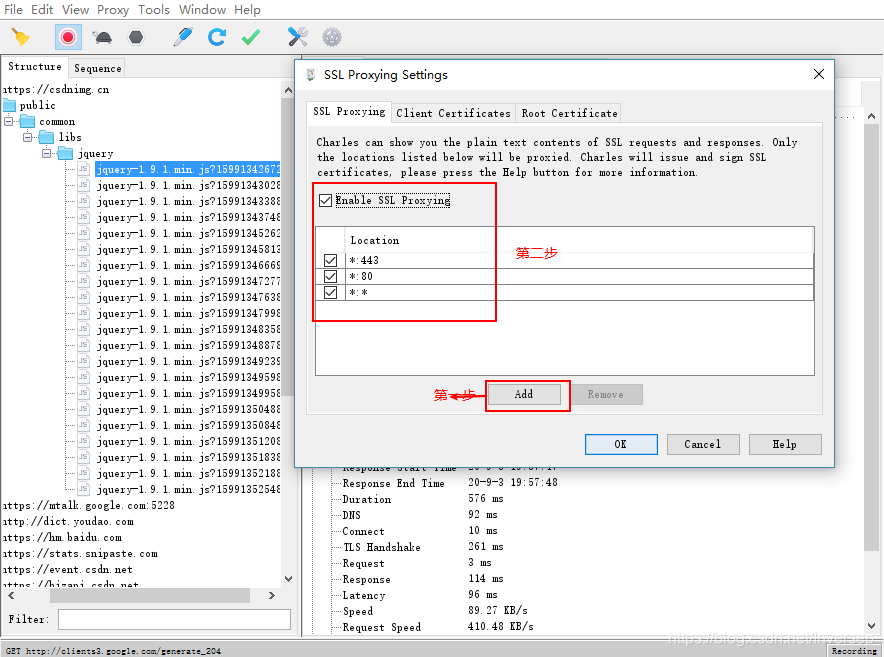The width and height of the screenshot is (884, 657).
Task: Collapse the libs folder node
Action: pyautogui.click(x=28, y=137)
